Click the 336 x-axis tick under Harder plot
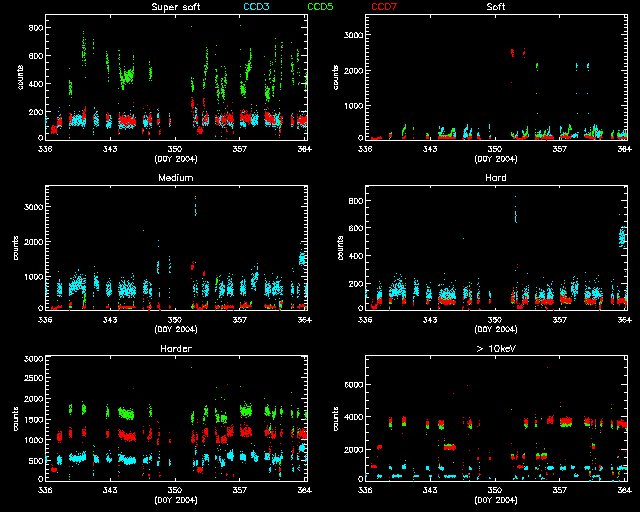This screenshot has width=640, height=512. [45, 490]
